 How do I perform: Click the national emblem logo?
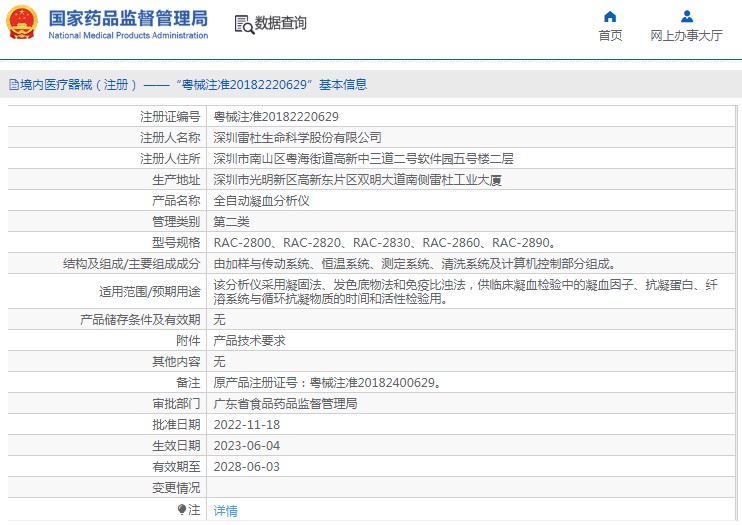tap(21, 22)
